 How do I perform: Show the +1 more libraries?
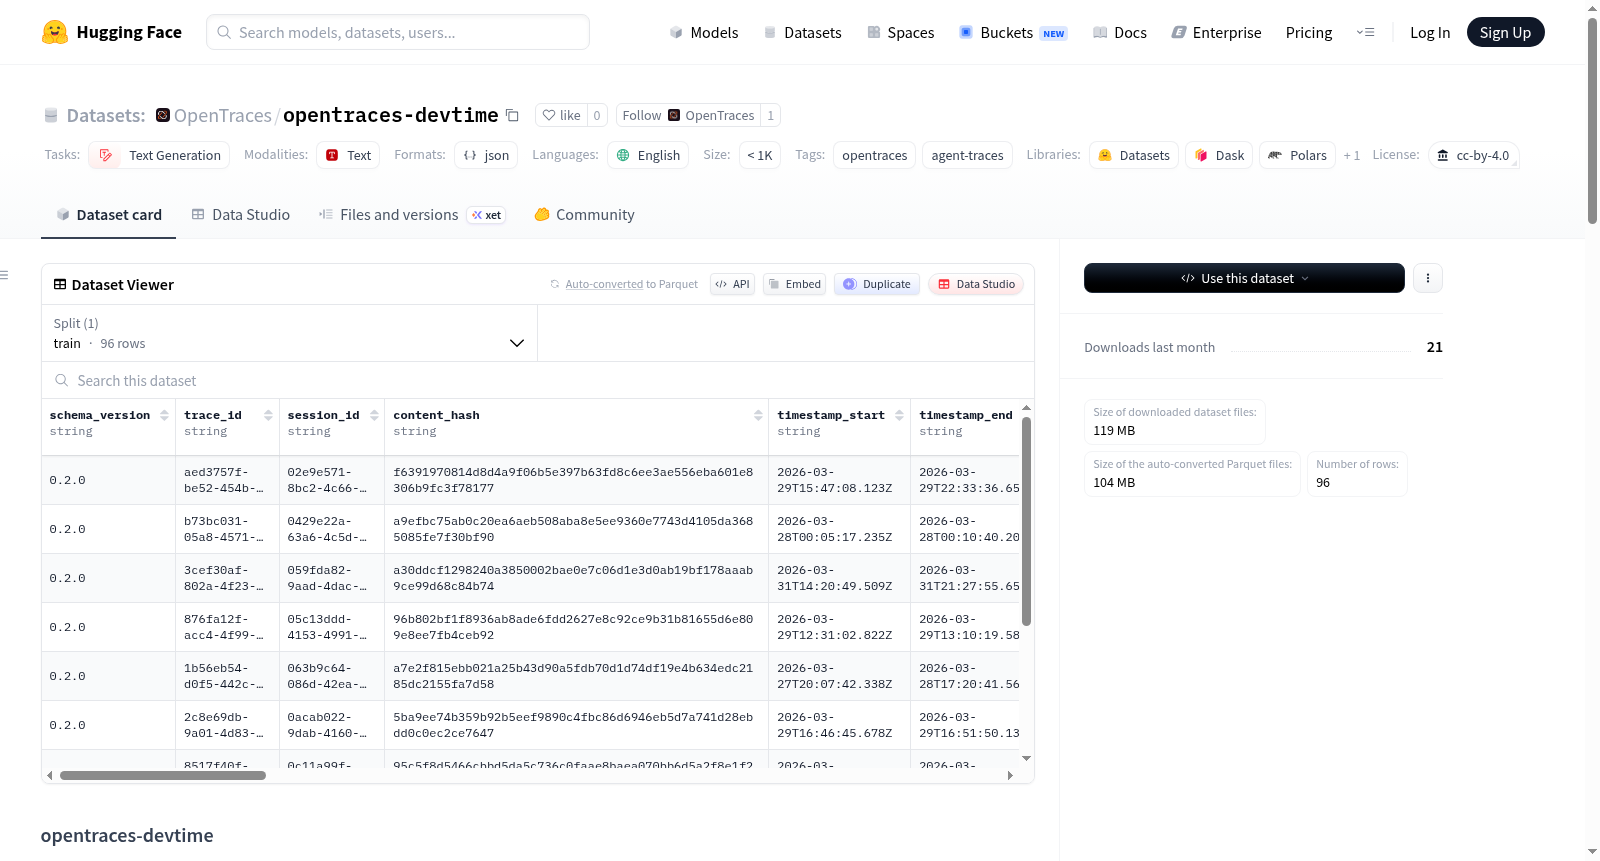point(1351,155)
